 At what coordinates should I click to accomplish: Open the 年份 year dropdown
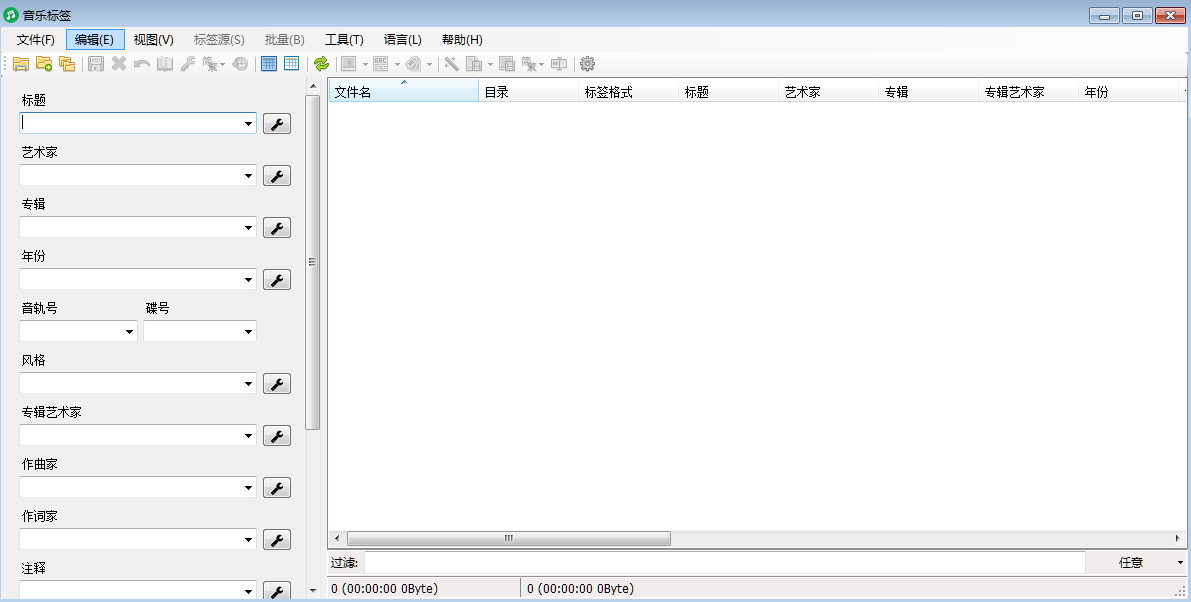(x=247, y=279)
